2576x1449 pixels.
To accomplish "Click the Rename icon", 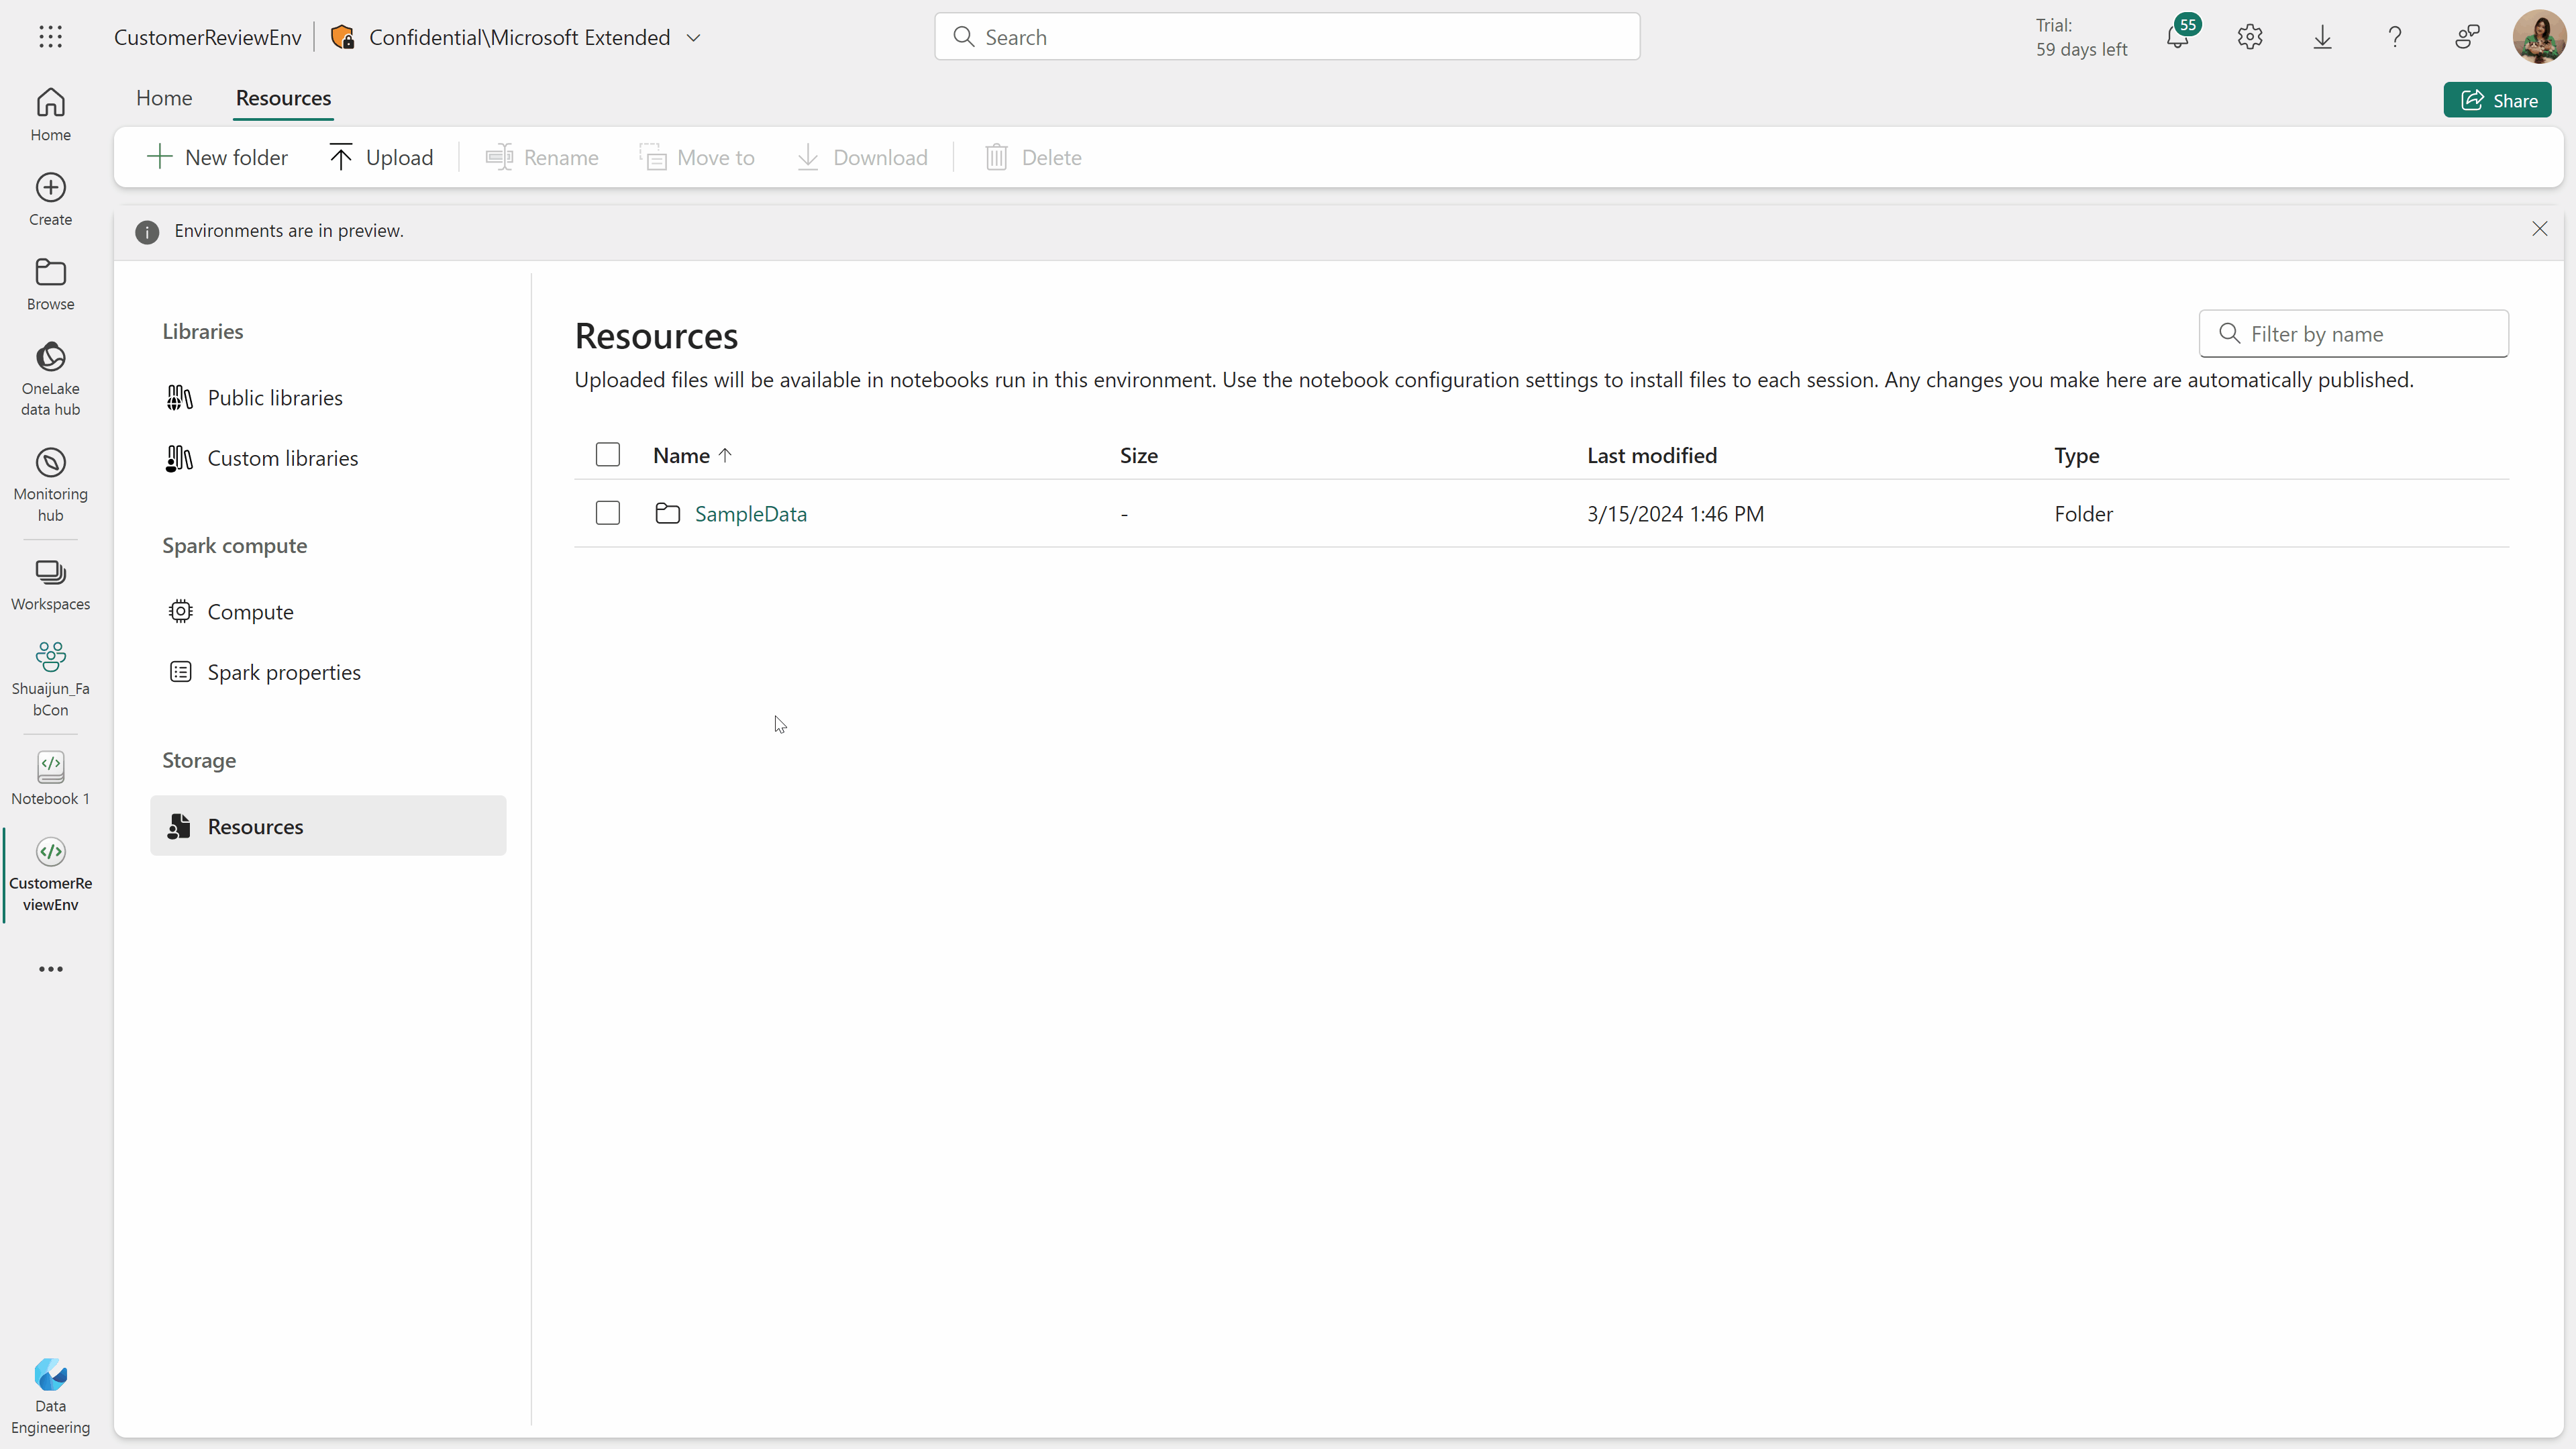I will click(x=499, y=158).
